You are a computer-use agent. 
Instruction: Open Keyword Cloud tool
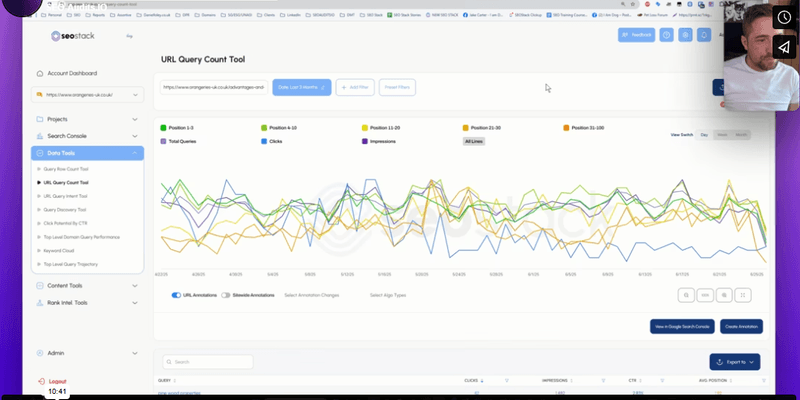click(59, 251)
